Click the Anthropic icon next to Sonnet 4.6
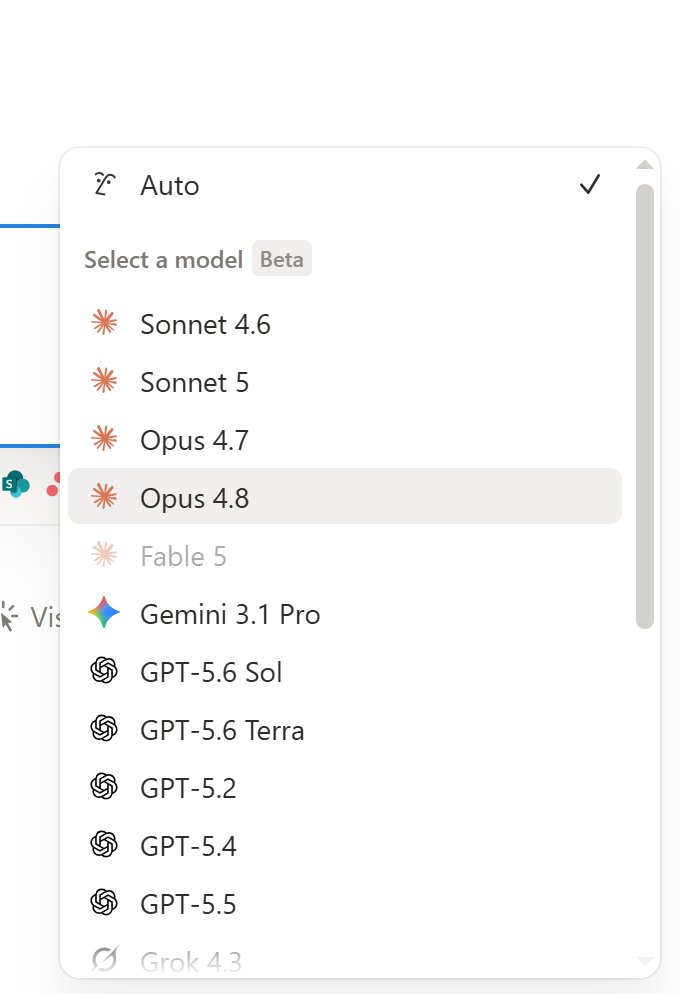The height and width of the screenshot is (994, 680). [105, 323]
